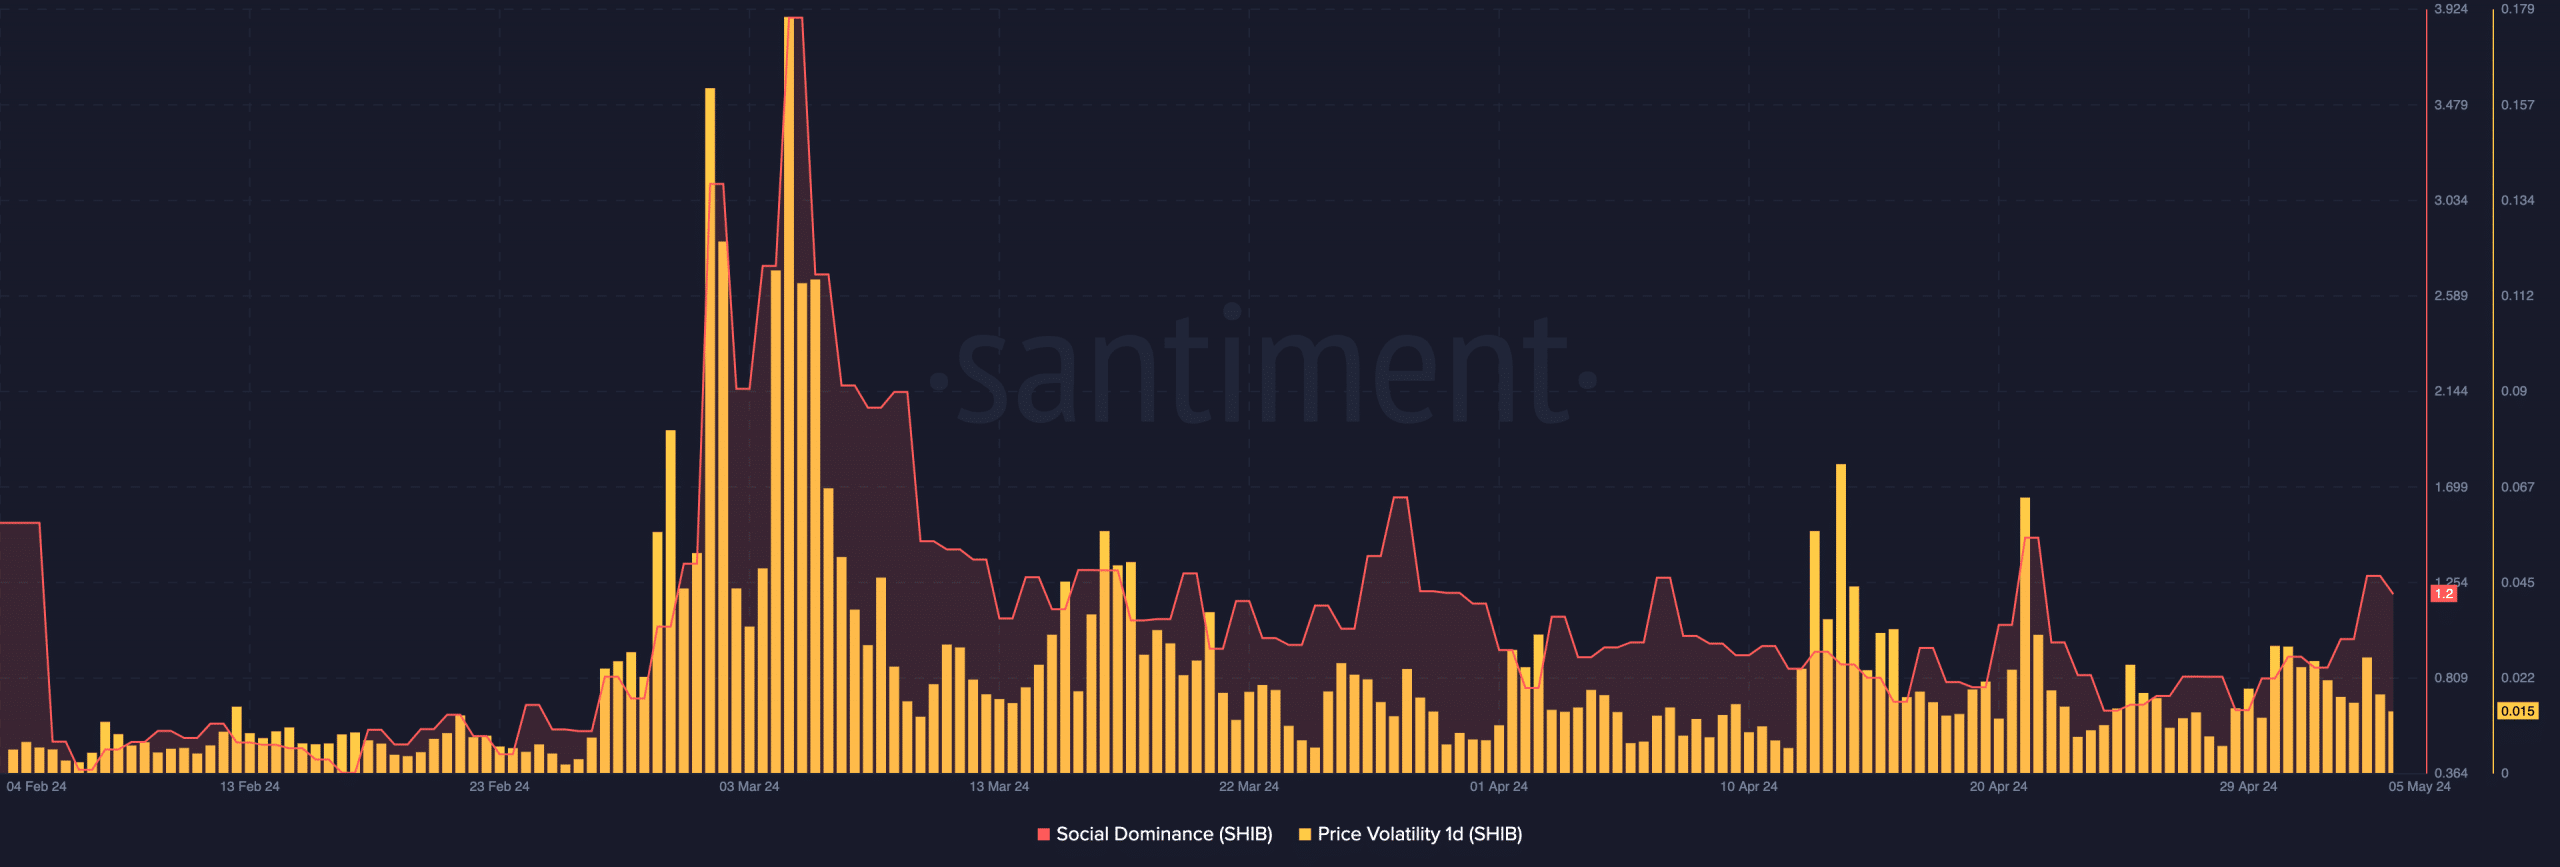Click the 2.144 axis value

click(2451, 391)
